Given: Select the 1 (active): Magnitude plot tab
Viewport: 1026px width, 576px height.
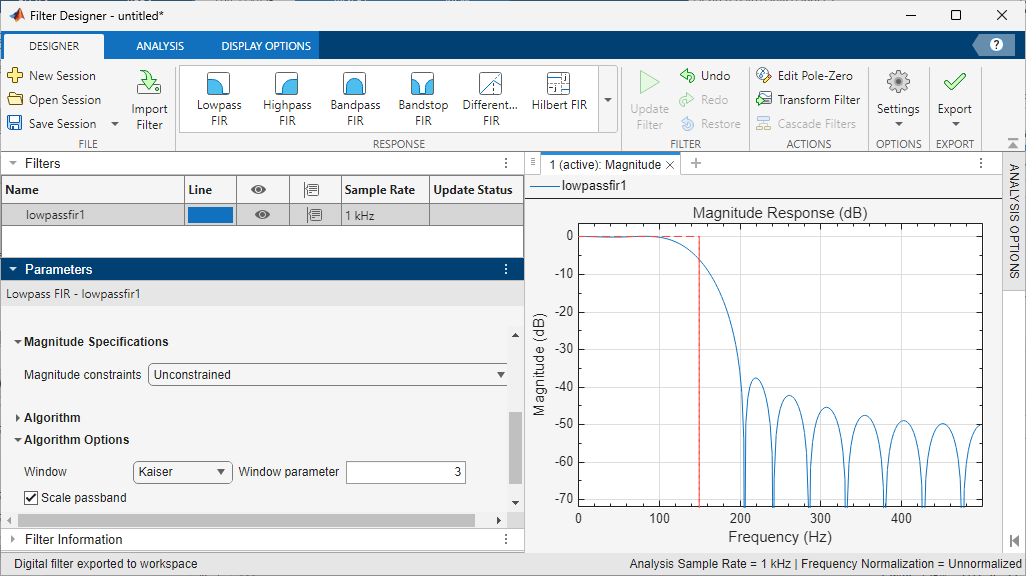Looking at the screenshot, I should 605,164.
